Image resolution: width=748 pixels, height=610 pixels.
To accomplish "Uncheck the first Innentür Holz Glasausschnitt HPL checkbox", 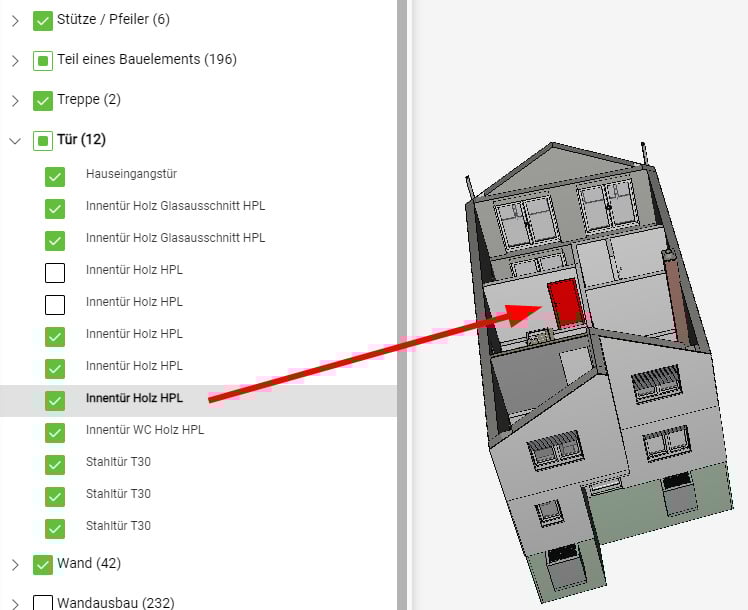I will 55,209.
